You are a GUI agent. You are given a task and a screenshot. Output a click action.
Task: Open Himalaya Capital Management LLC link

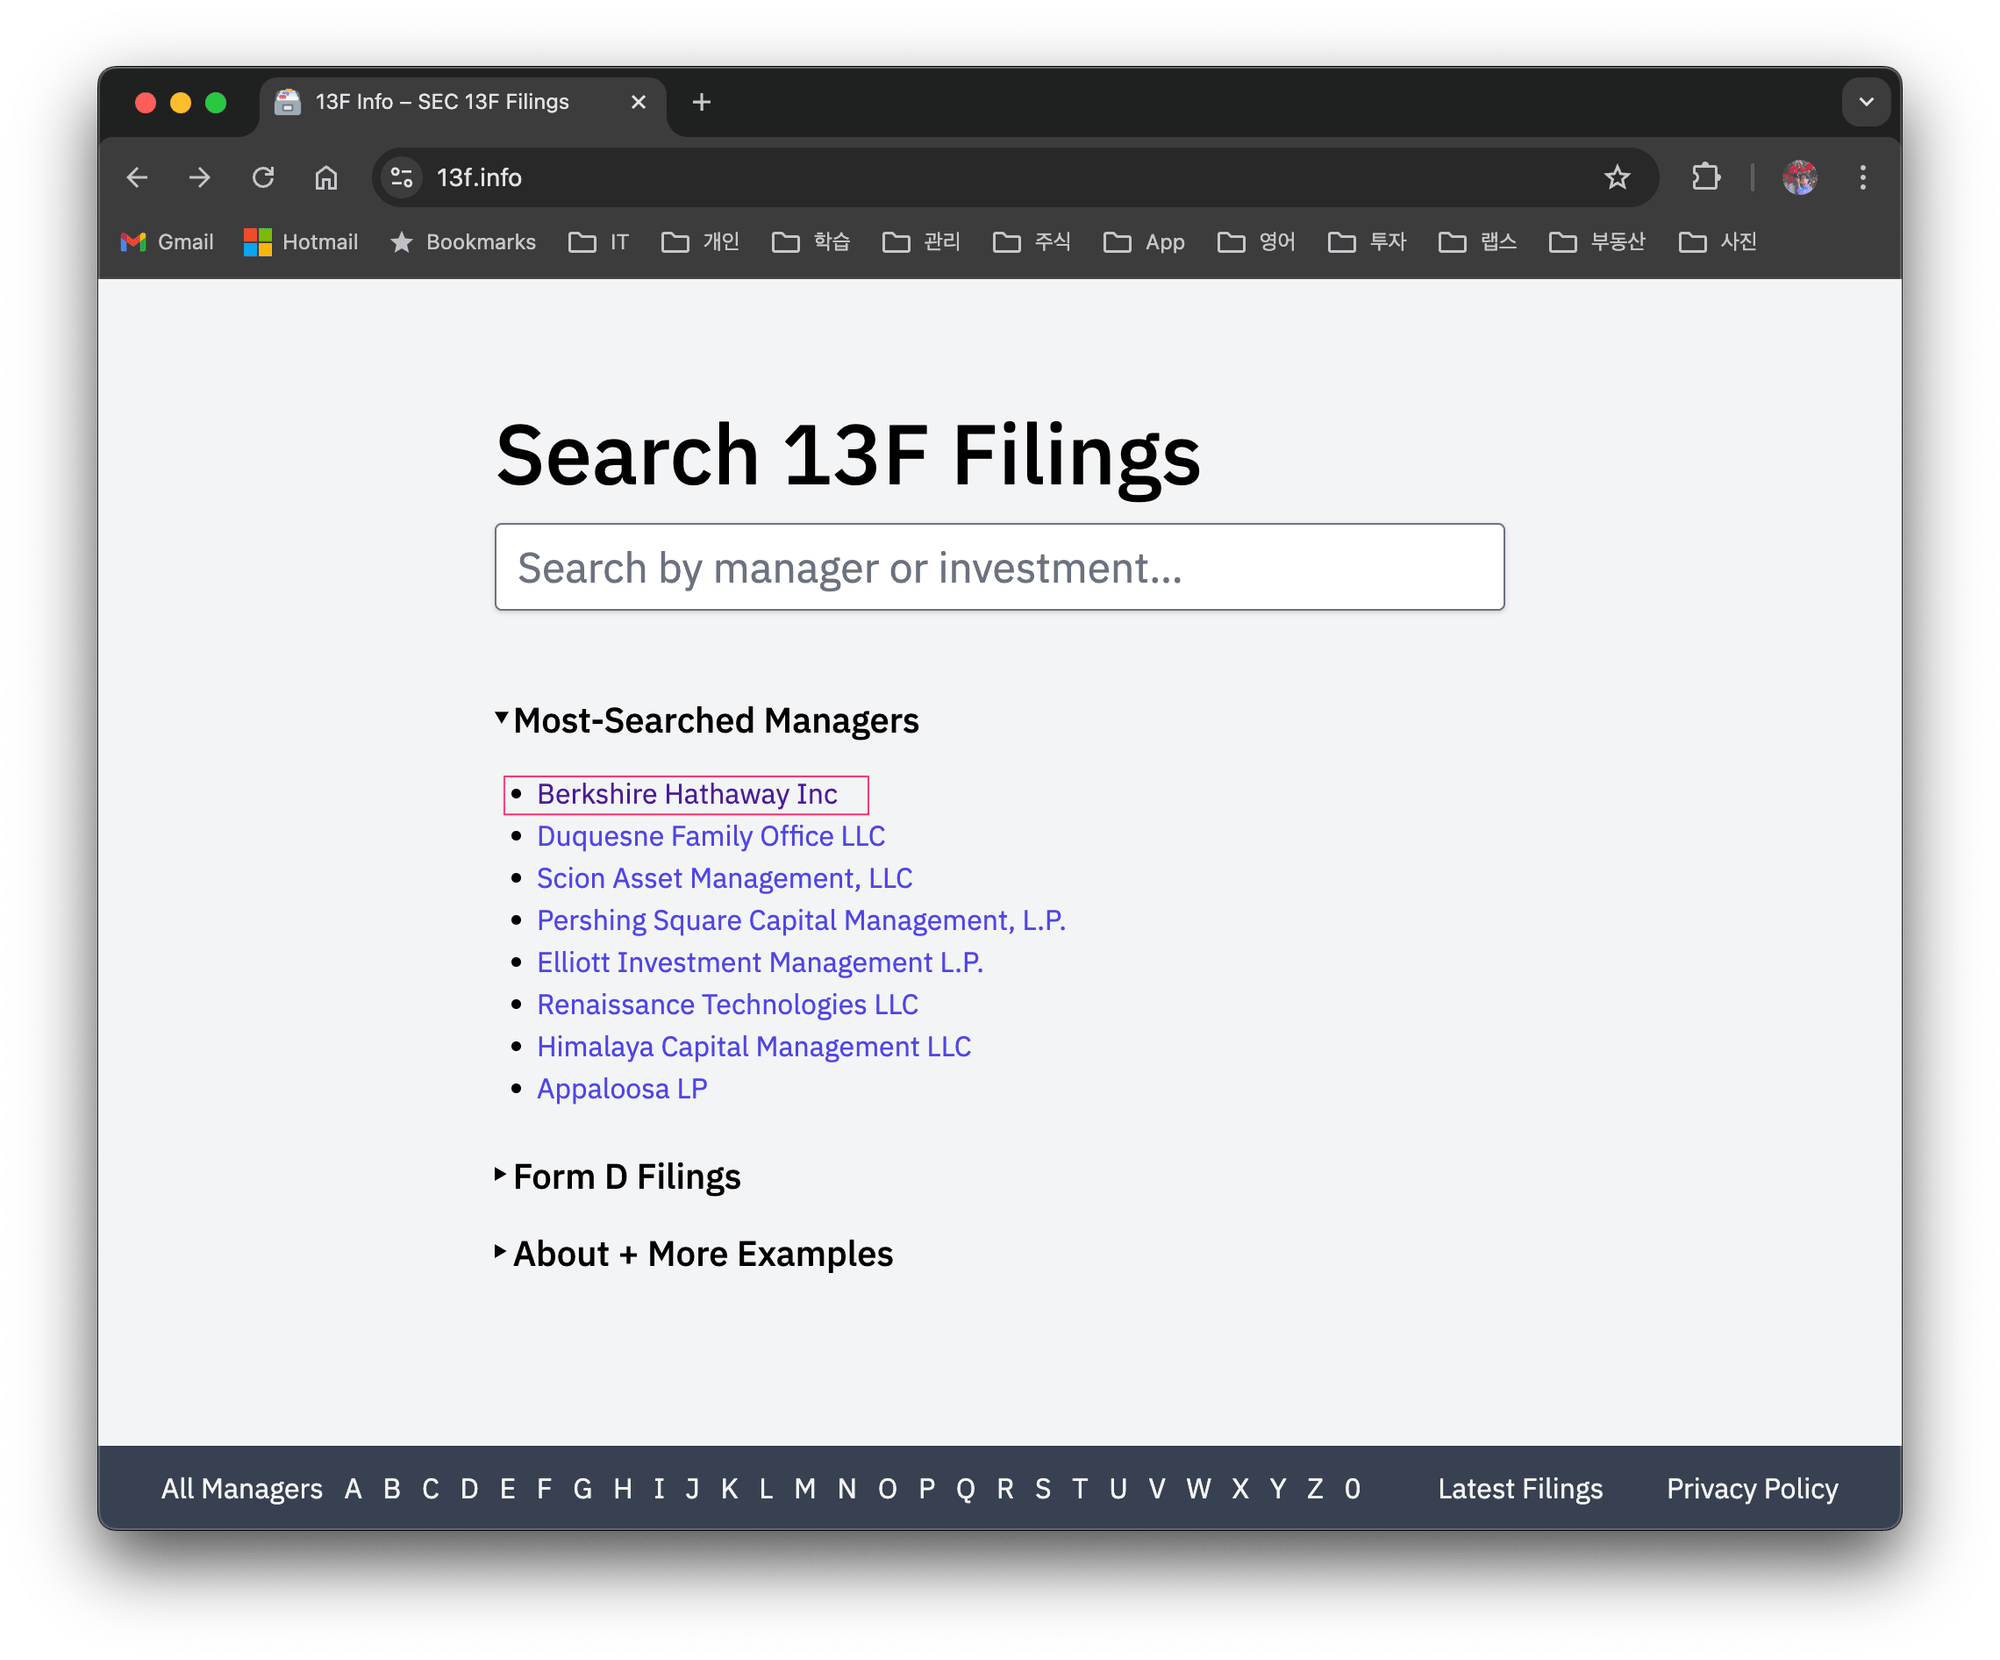click(x=754, y=1046)
